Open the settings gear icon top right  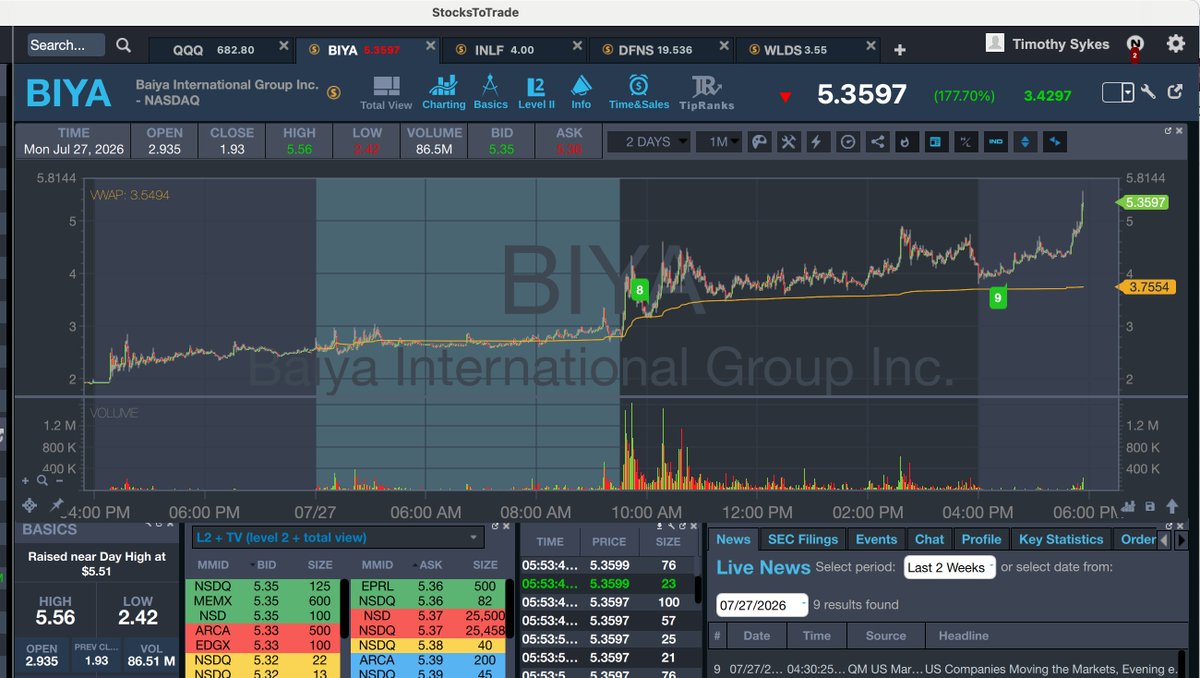coord(1176,43)
